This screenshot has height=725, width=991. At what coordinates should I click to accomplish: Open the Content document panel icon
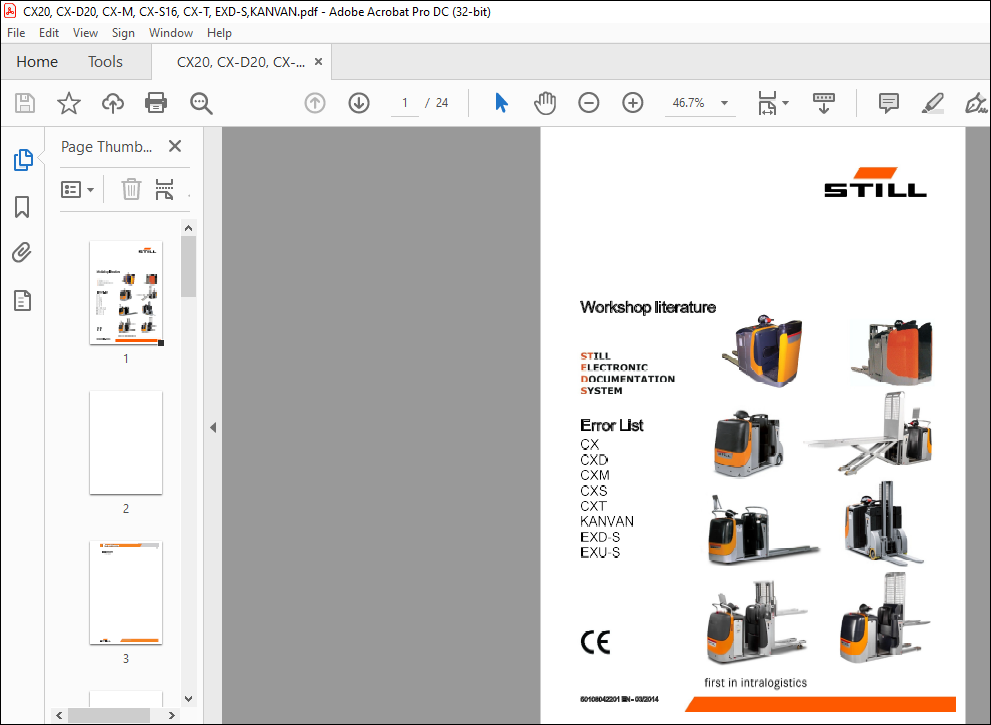coord(22,301)
